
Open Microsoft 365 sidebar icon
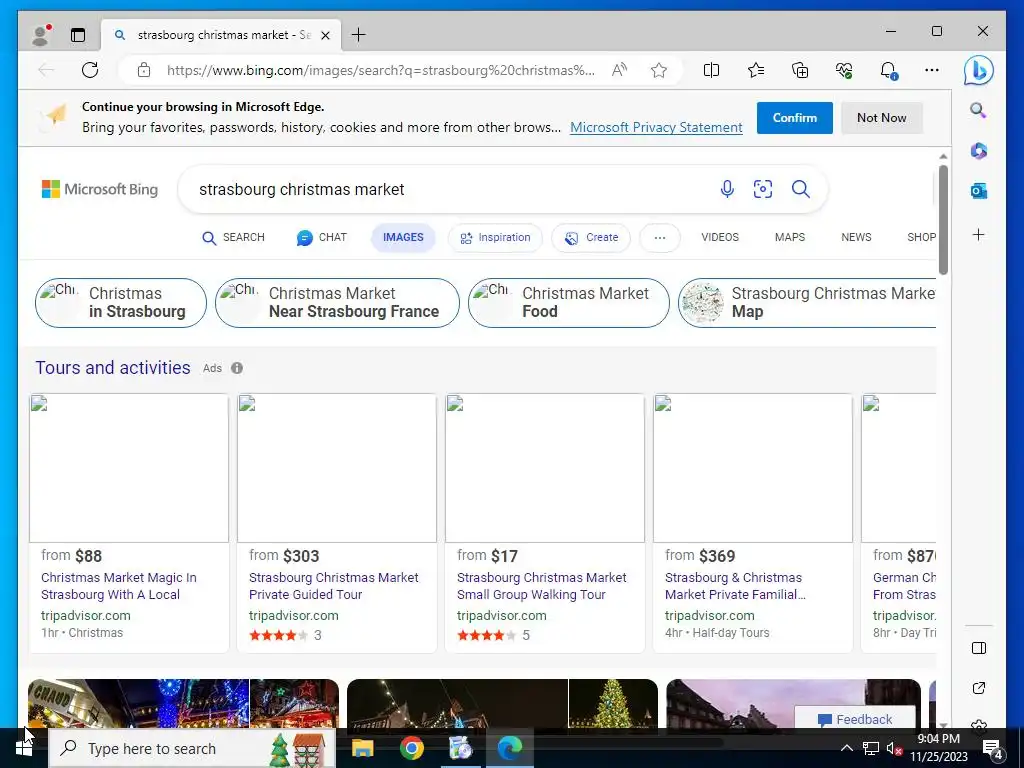978,151
